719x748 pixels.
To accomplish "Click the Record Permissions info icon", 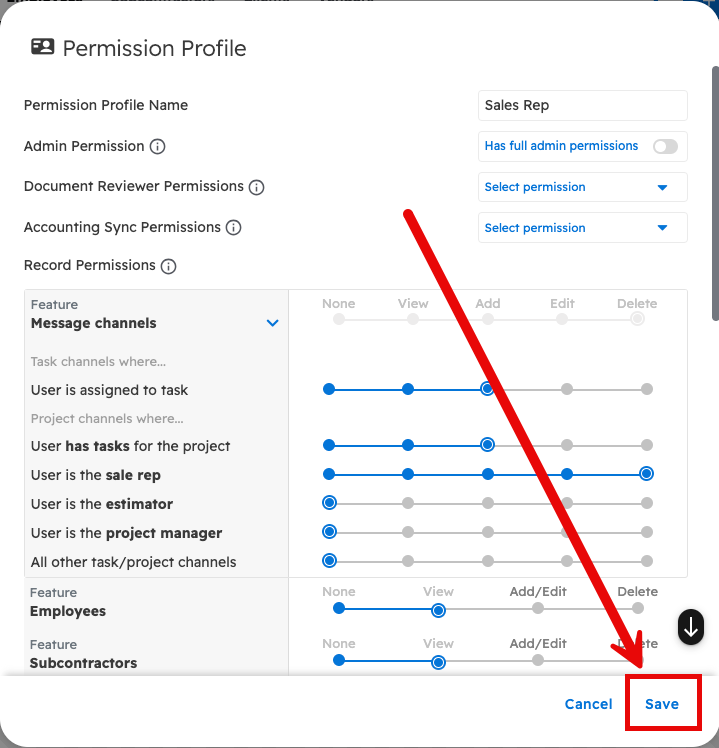I will [169, 266].
